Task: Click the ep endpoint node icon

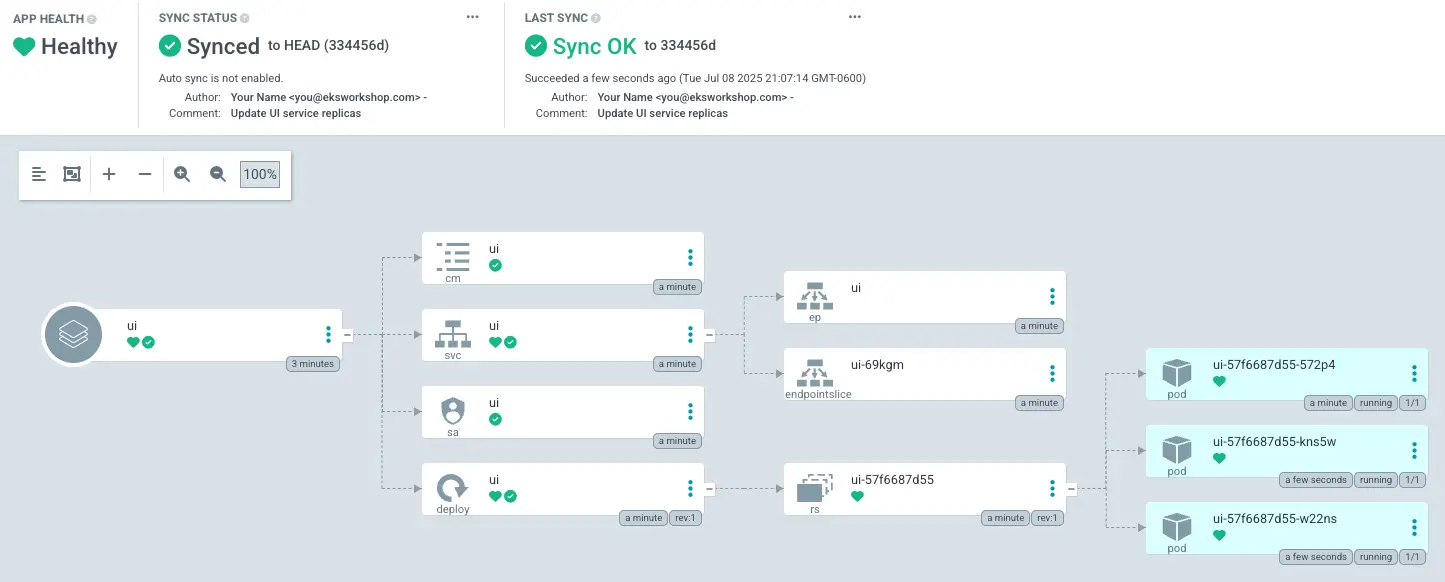Action: 815,295
